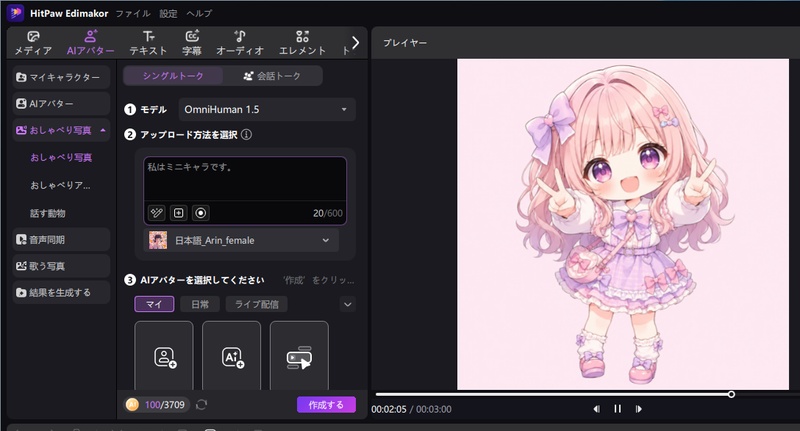This screenshot has width=800, height=431.
Task: Click the playback progress slider handle
Action: (x=731, y=394)
